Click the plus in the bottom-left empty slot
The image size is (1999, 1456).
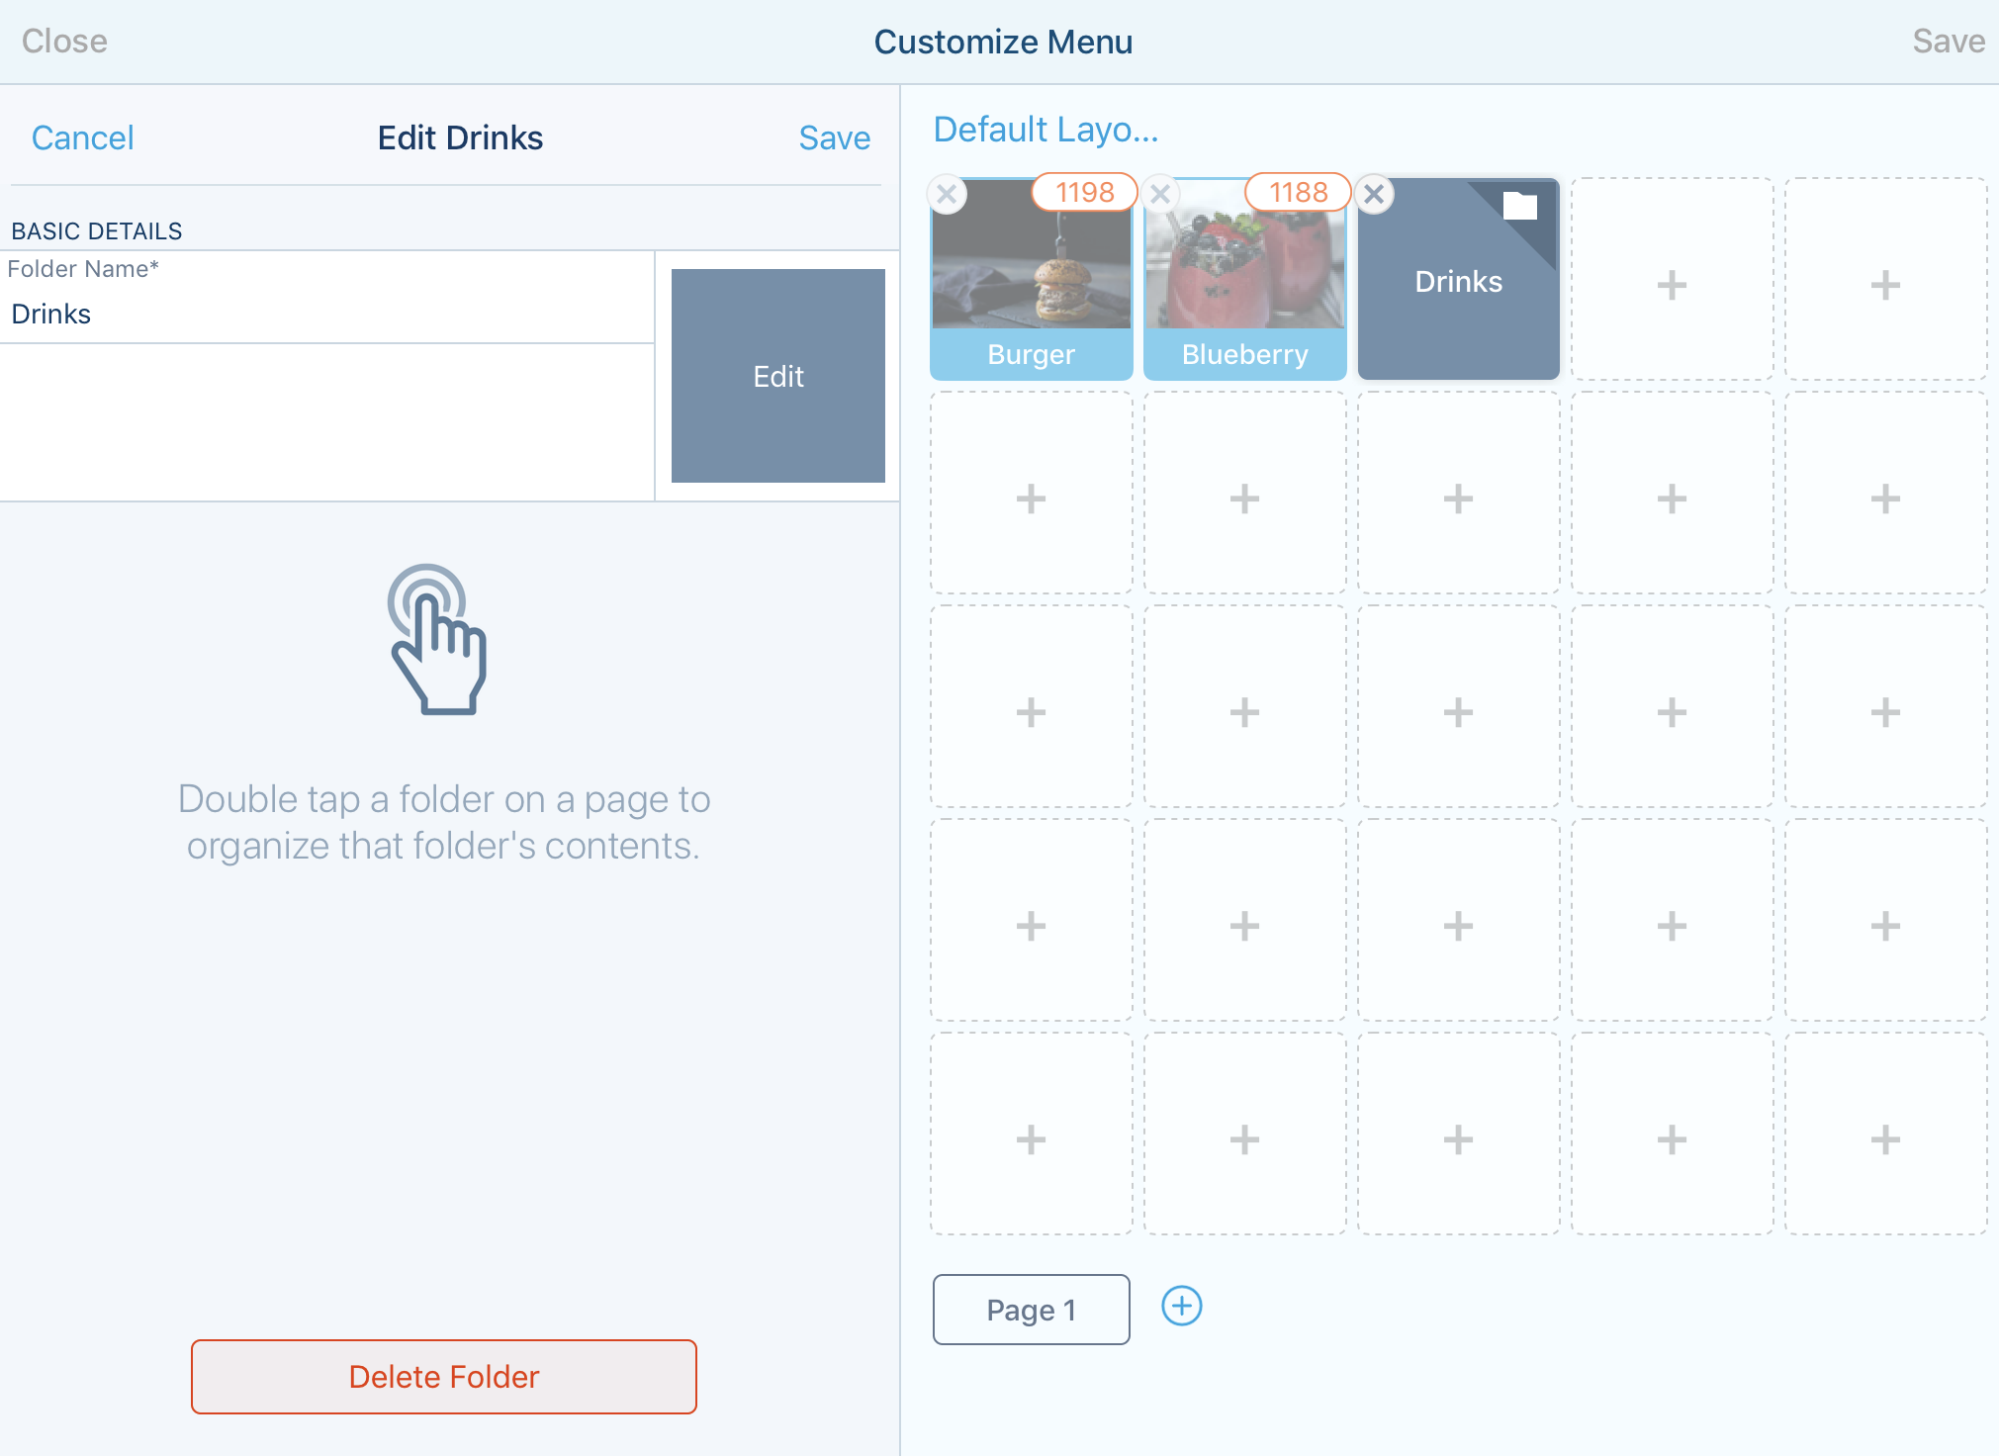tap(1030, 1138)
